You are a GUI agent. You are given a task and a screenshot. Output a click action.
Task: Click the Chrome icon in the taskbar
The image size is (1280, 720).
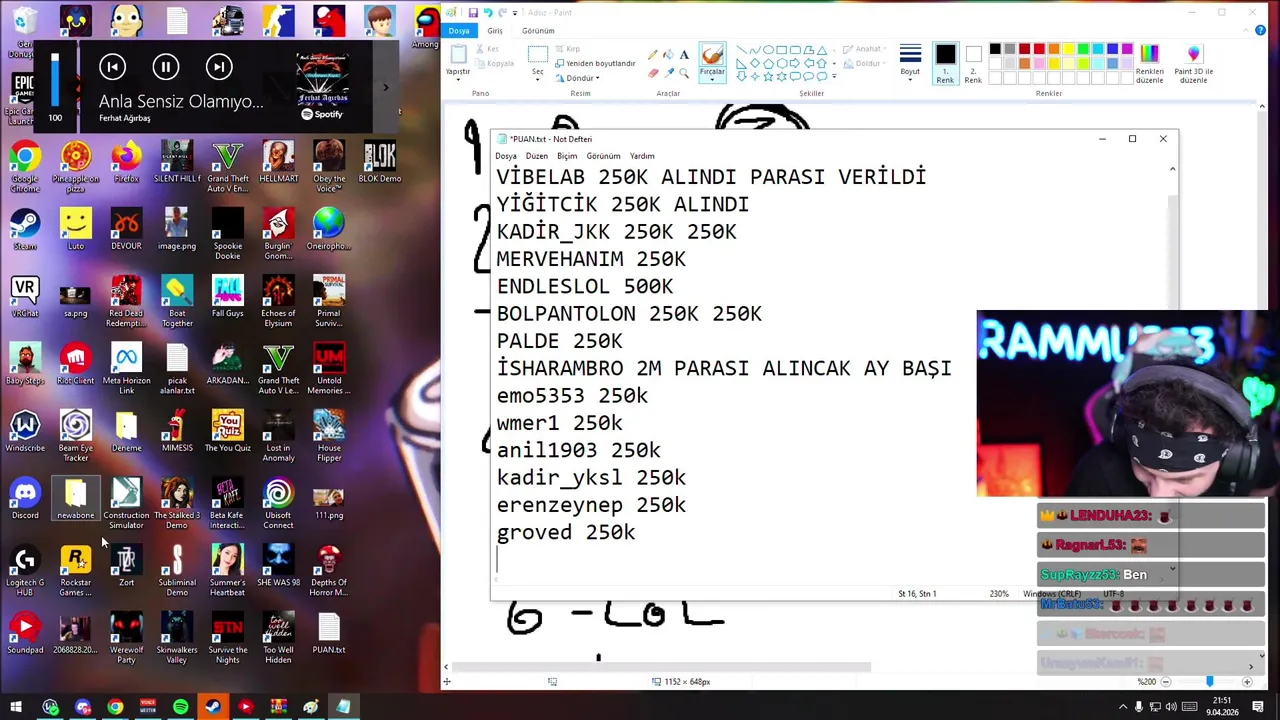[x=115, y=707]
